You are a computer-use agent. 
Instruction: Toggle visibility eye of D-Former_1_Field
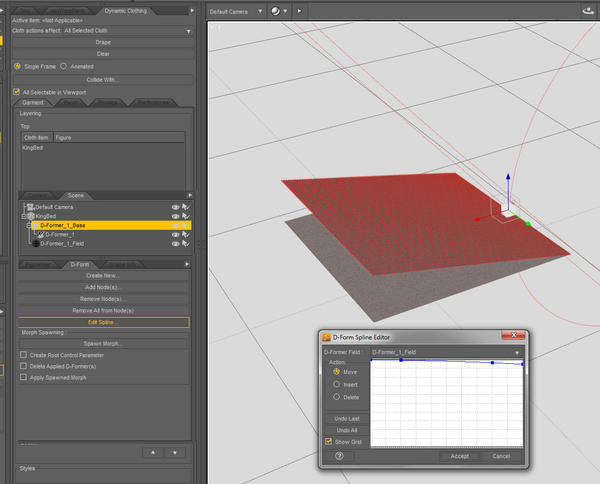point(176,244)
